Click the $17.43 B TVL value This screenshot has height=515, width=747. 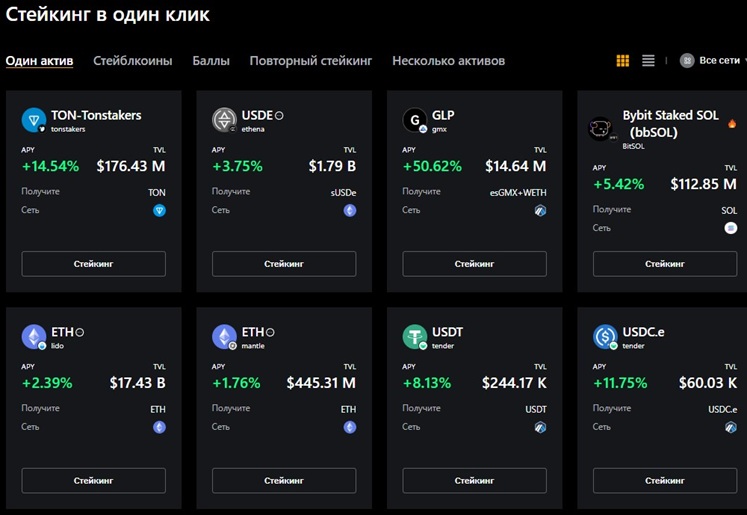138,383
